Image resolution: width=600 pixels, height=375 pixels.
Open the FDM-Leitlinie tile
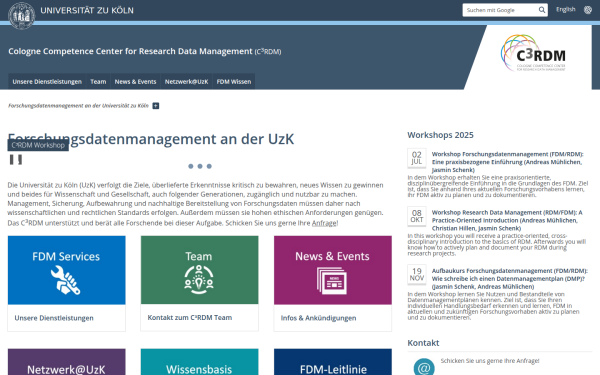[333, 362]
